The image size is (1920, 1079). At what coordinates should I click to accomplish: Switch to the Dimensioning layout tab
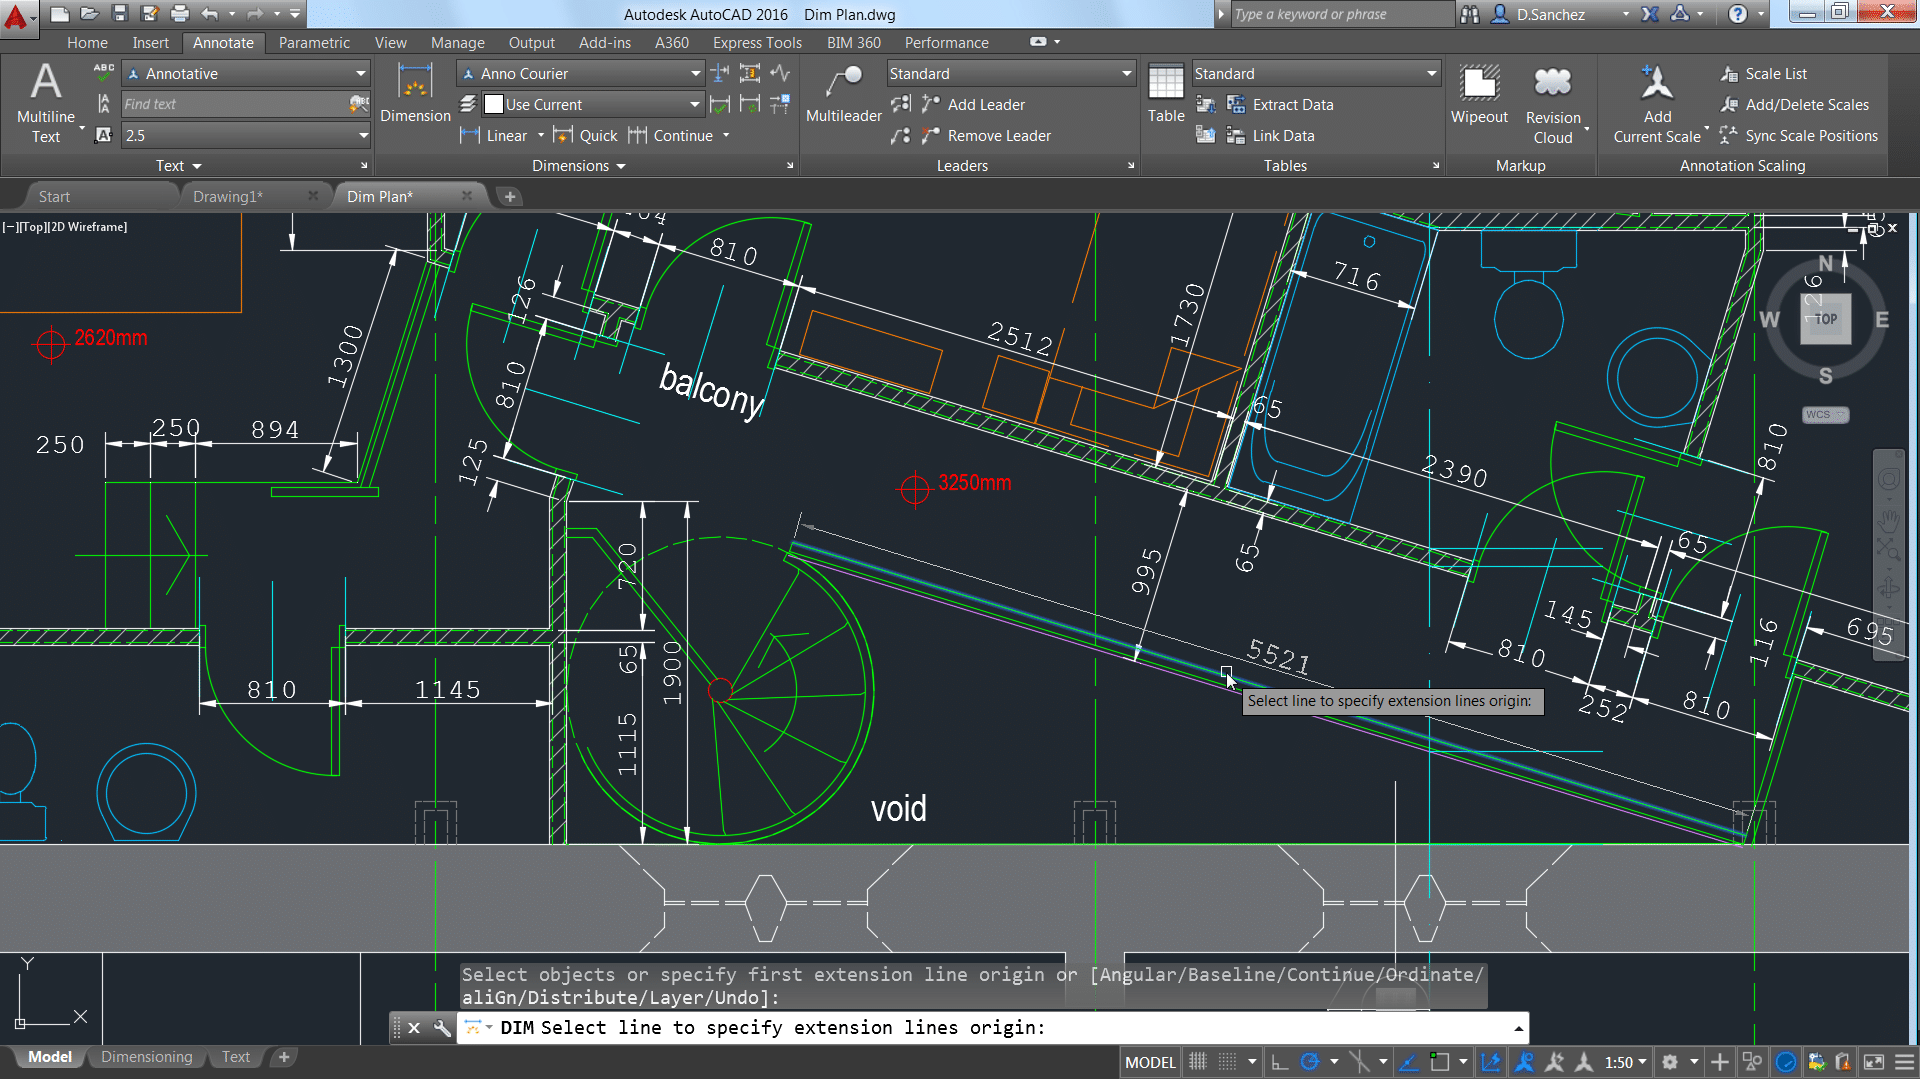pos(147,1057)
